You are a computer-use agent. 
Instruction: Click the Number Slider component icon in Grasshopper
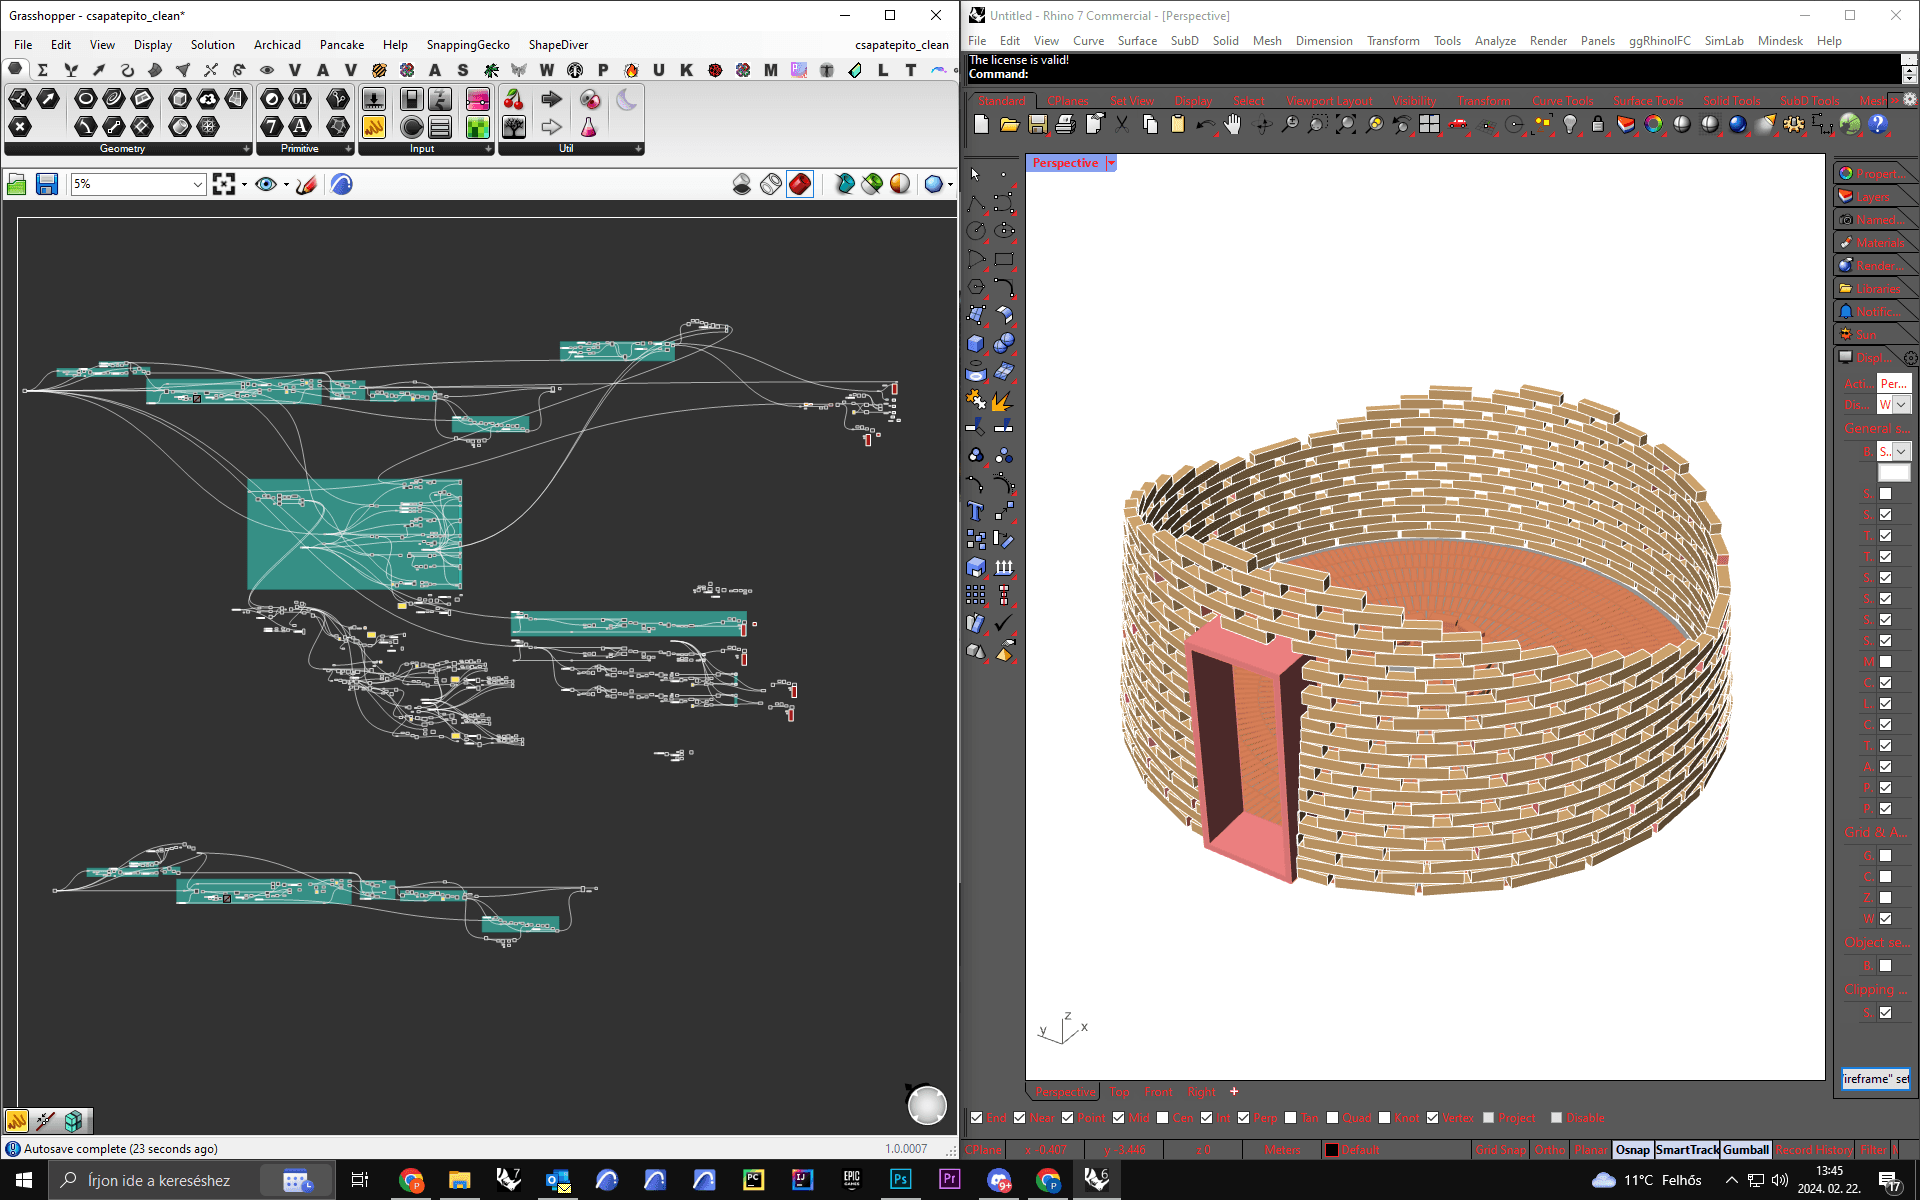[373, 99]
